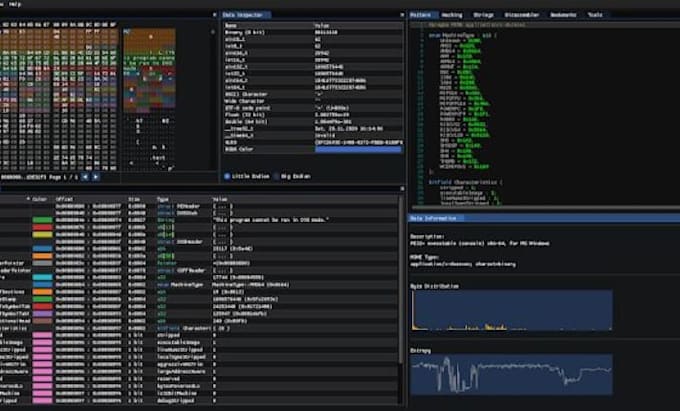680x411 pixels.
Task: Open the Help menu
Action: click(x=14, y=4)
